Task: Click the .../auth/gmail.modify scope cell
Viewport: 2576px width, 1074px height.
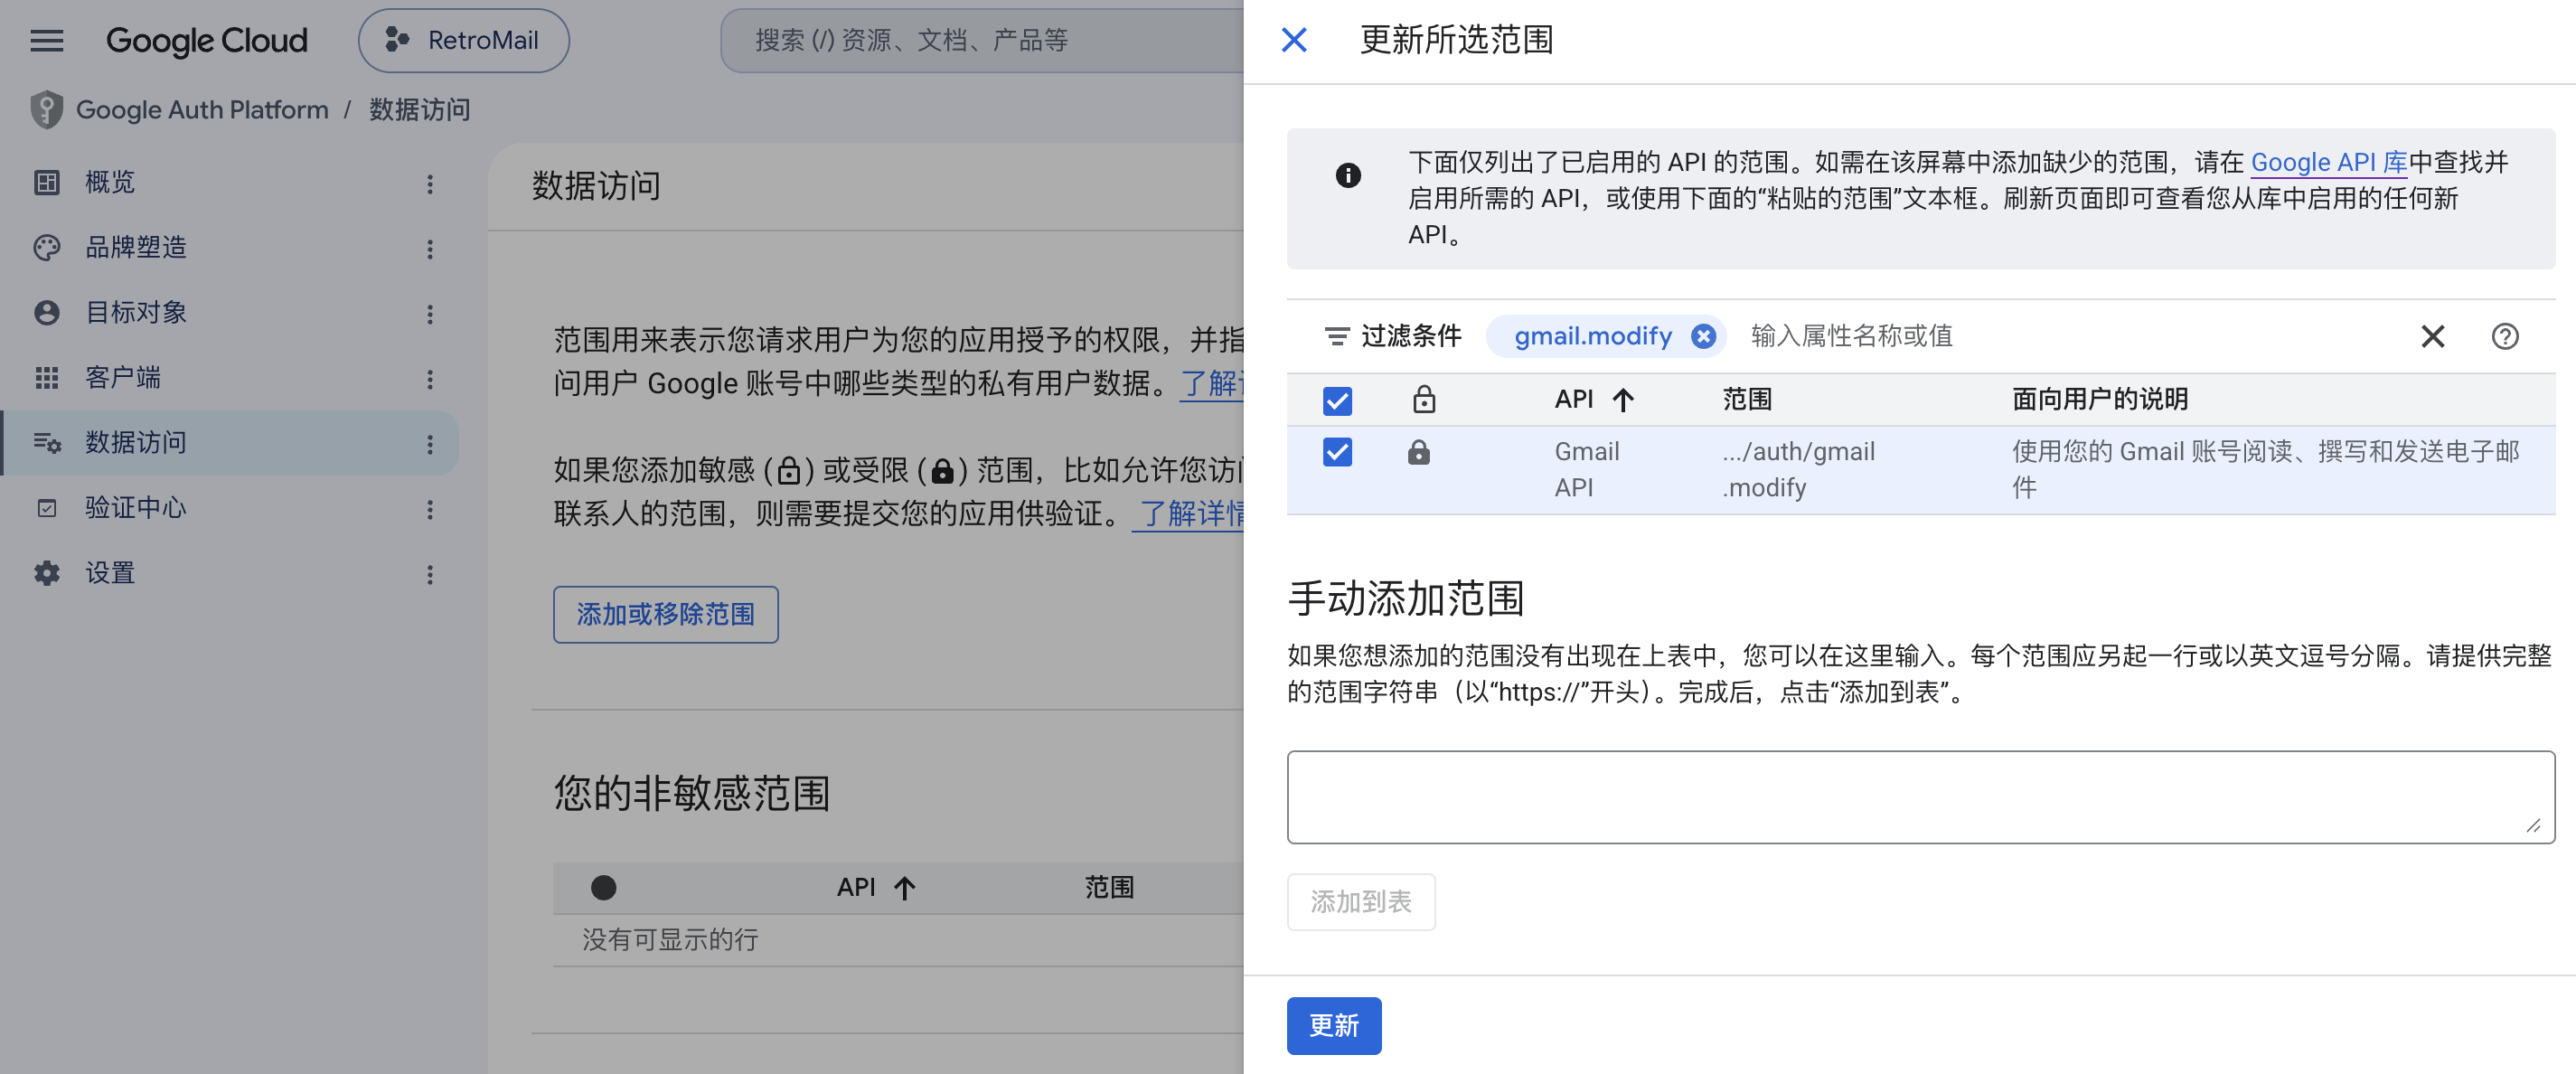Action: (1798, 470)
